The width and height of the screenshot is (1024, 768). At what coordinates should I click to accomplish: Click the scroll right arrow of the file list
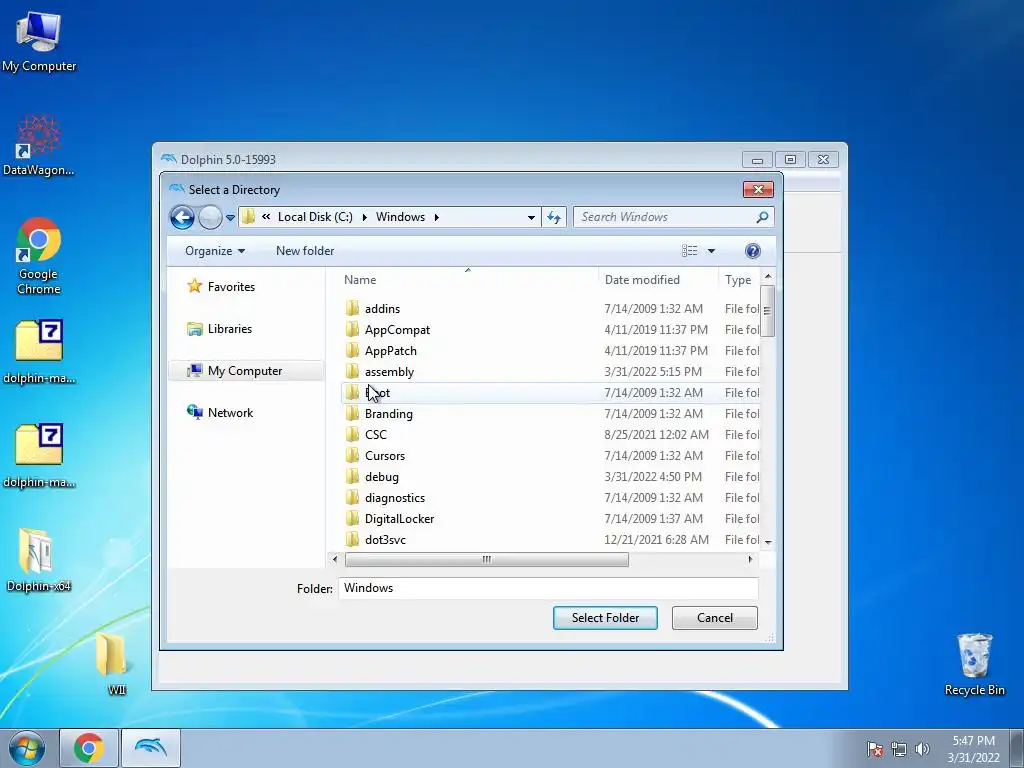(x=750, y=560)
